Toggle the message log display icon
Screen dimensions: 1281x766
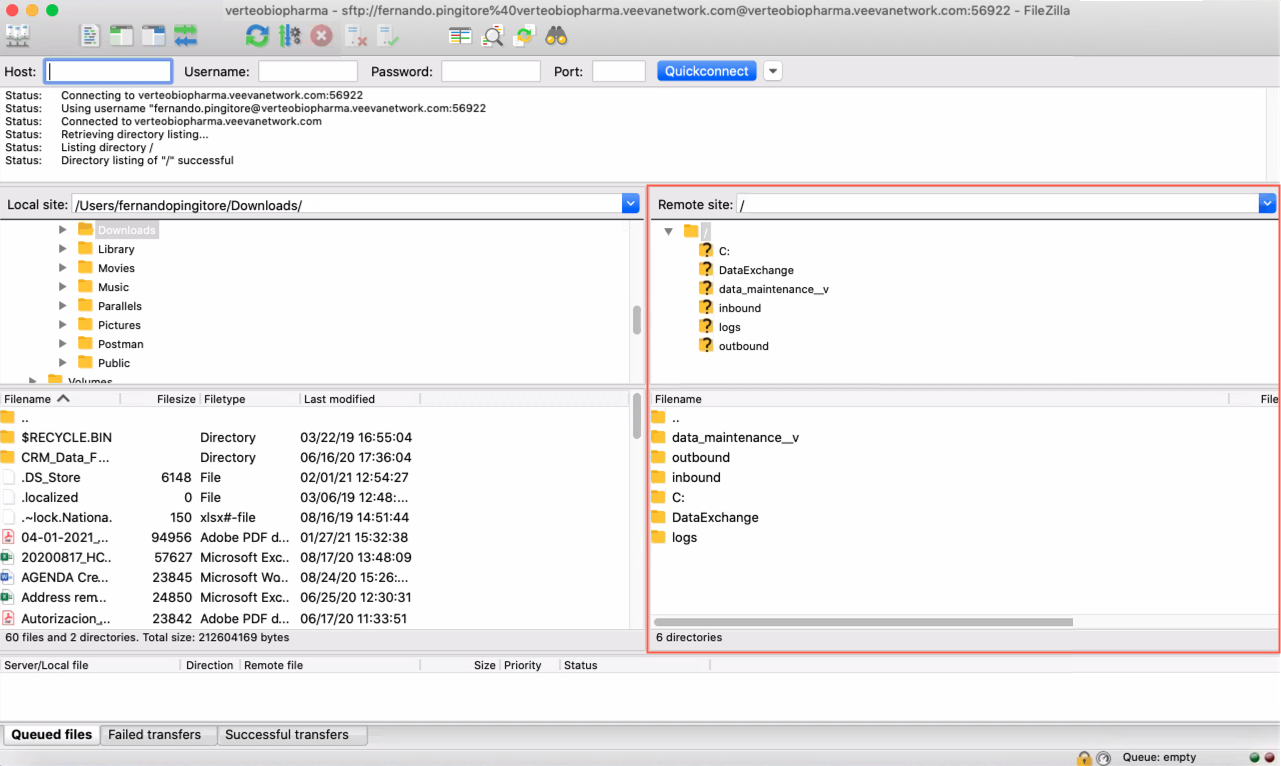[x=91, y=36]
